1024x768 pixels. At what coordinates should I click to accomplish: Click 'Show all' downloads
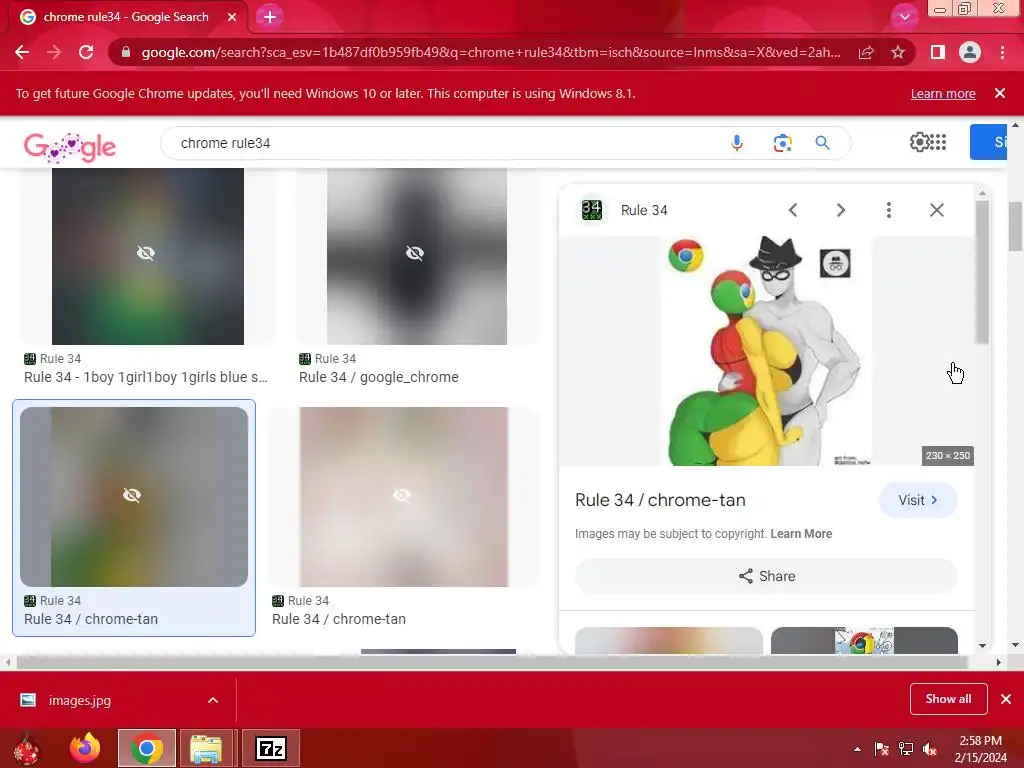coord(948,699)
